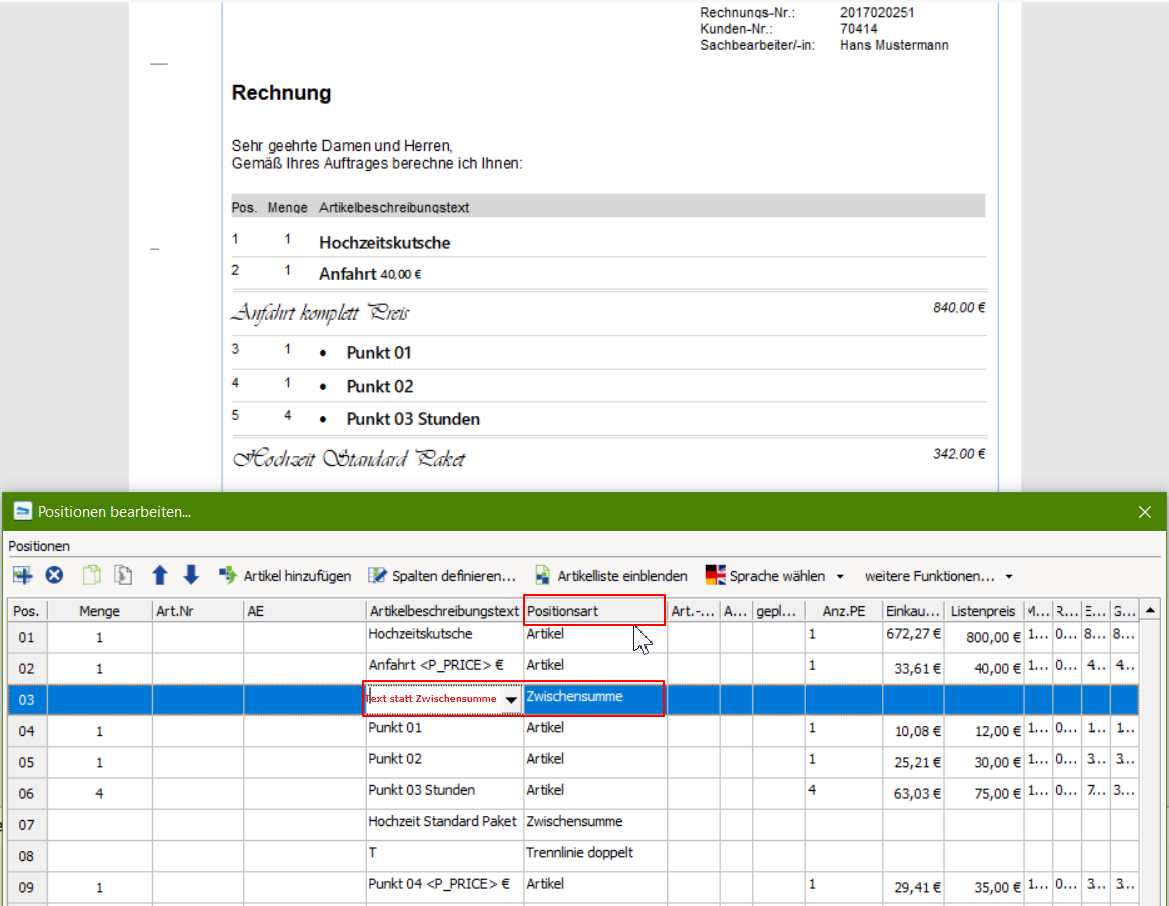
Task: Click the 840,00 € subtotal in document
Action: coord(959,308)
